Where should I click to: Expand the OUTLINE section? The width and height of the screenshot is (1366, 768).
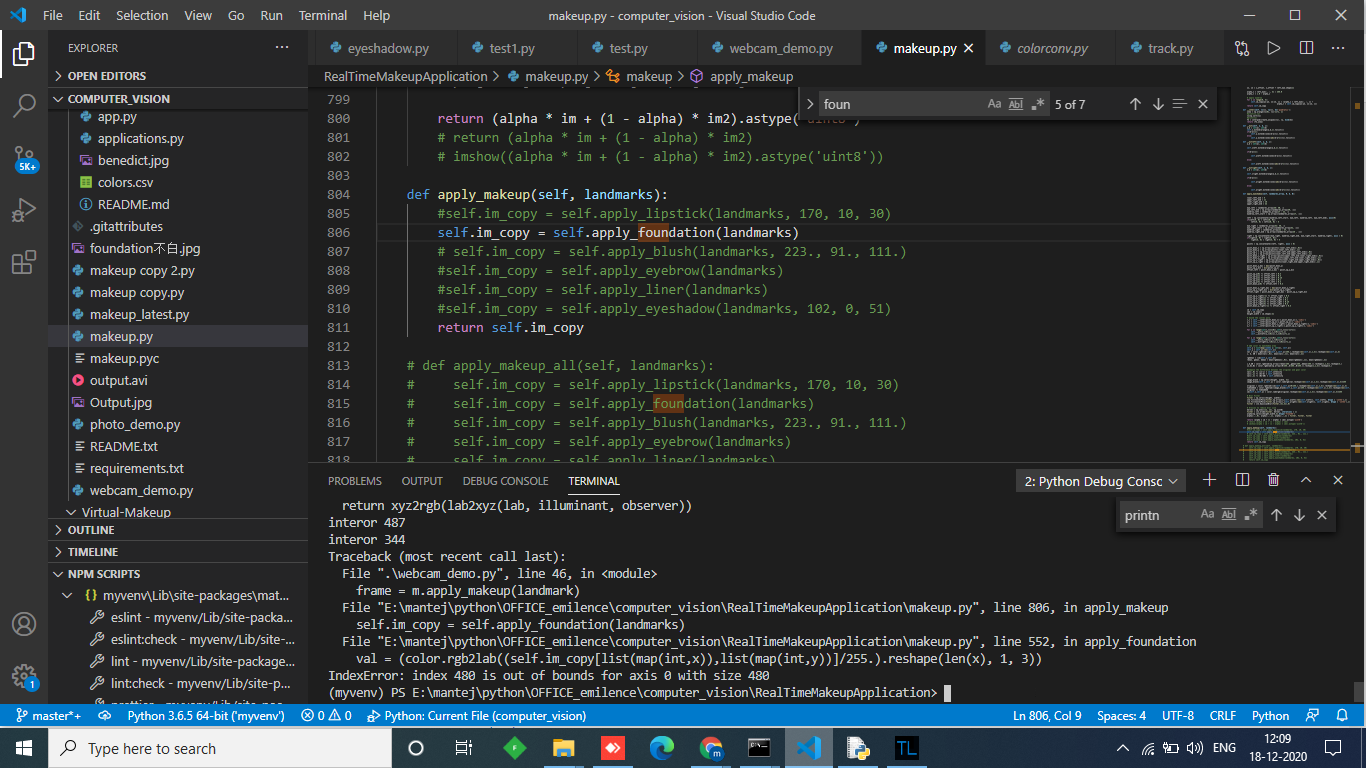click(x=178, y=530)
